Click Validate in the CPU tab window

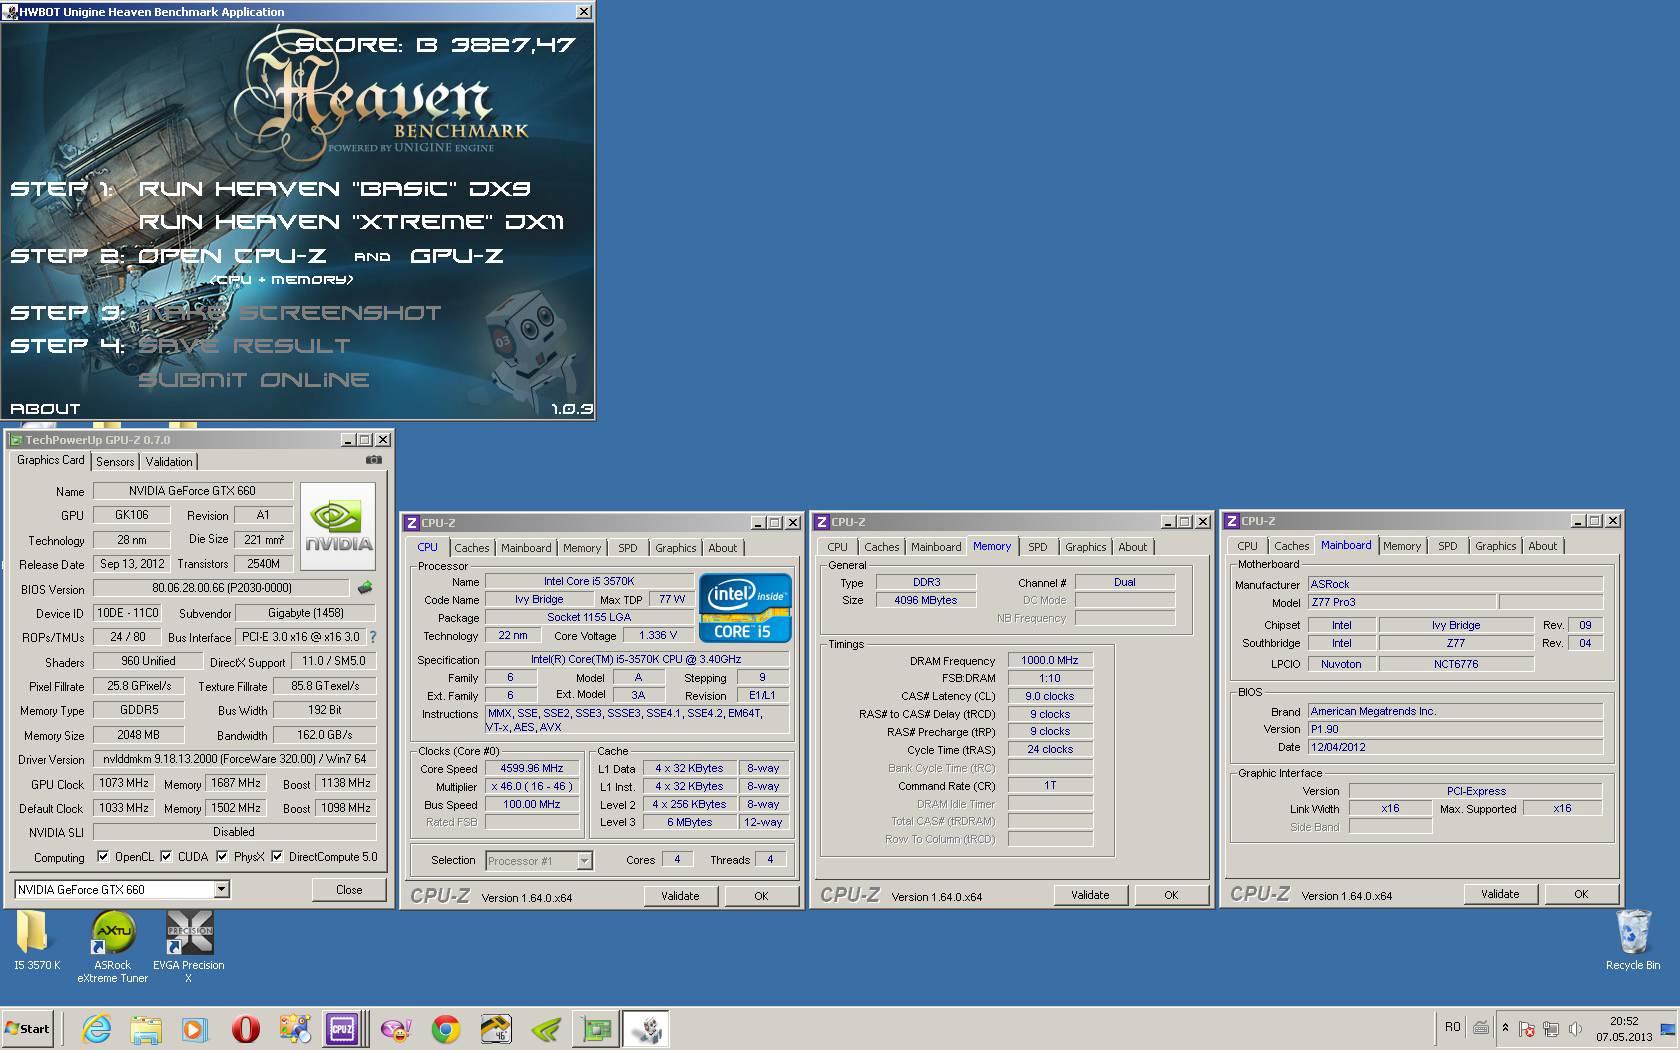[x=680, y=896]
